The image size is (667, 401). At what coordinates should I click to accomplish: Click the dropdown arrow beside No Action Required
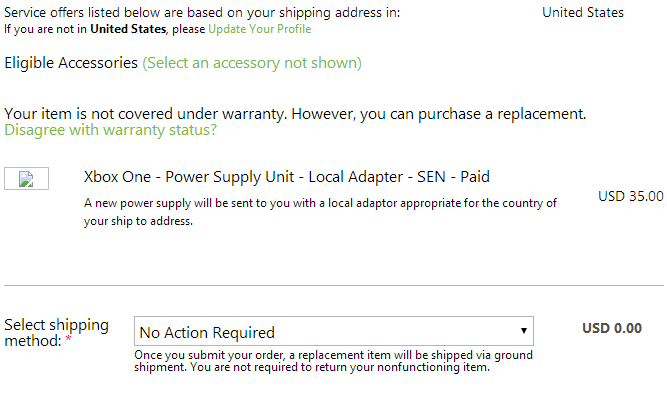[x=523, y=331]
